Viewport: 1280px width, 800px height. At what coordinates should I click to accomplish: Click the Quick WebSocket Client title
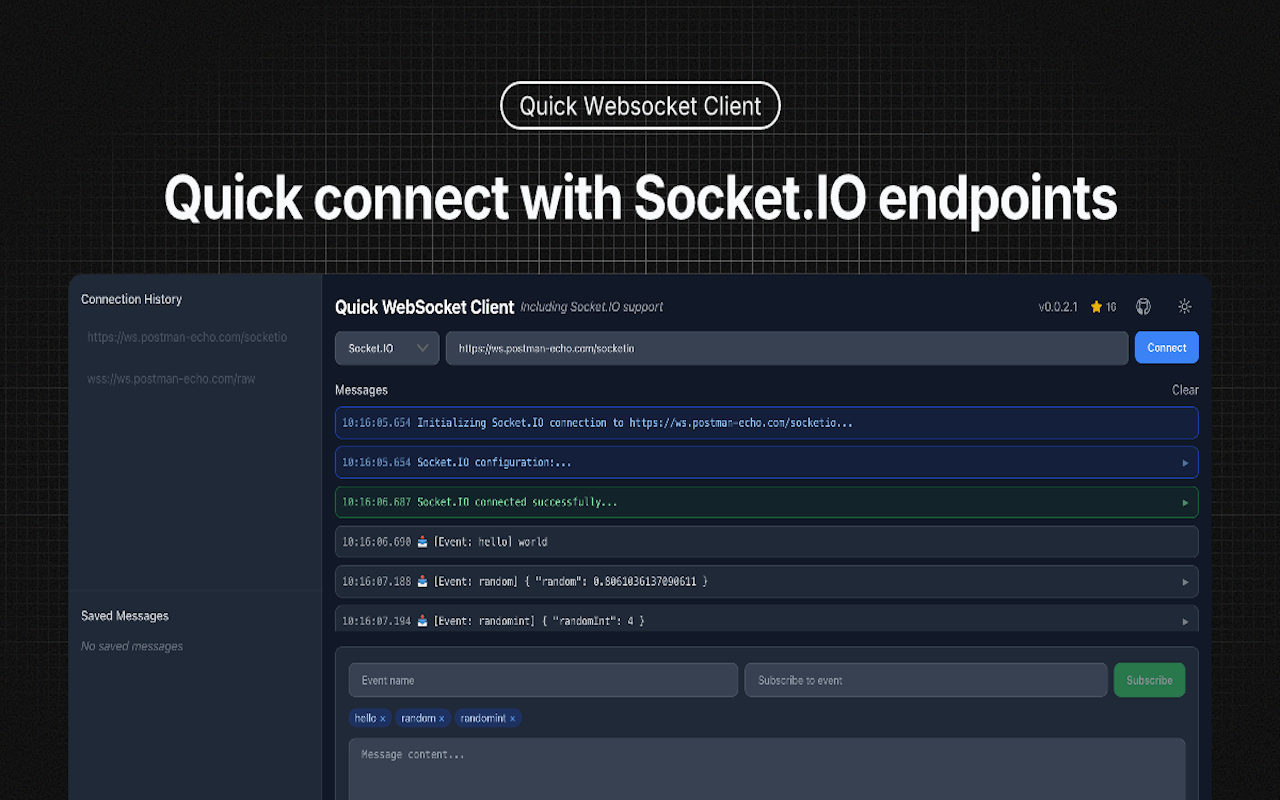424,307
